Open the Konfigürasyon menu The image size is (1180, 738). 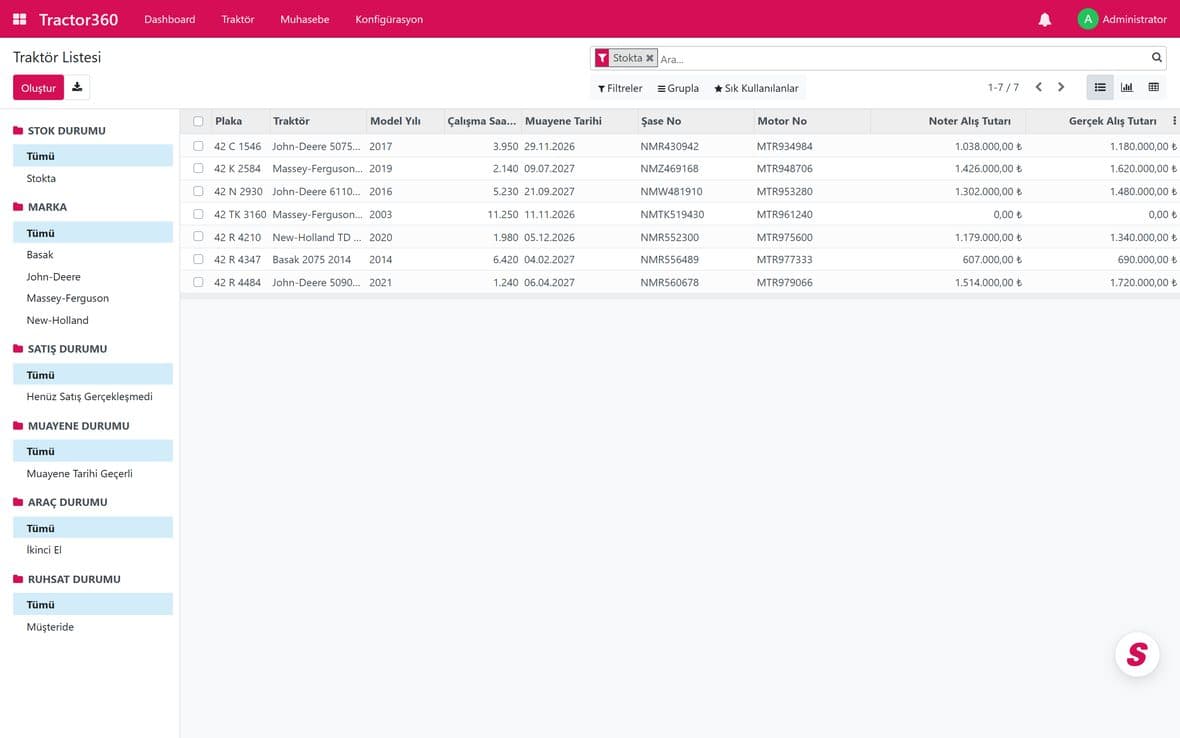click(x=389, y=20)
